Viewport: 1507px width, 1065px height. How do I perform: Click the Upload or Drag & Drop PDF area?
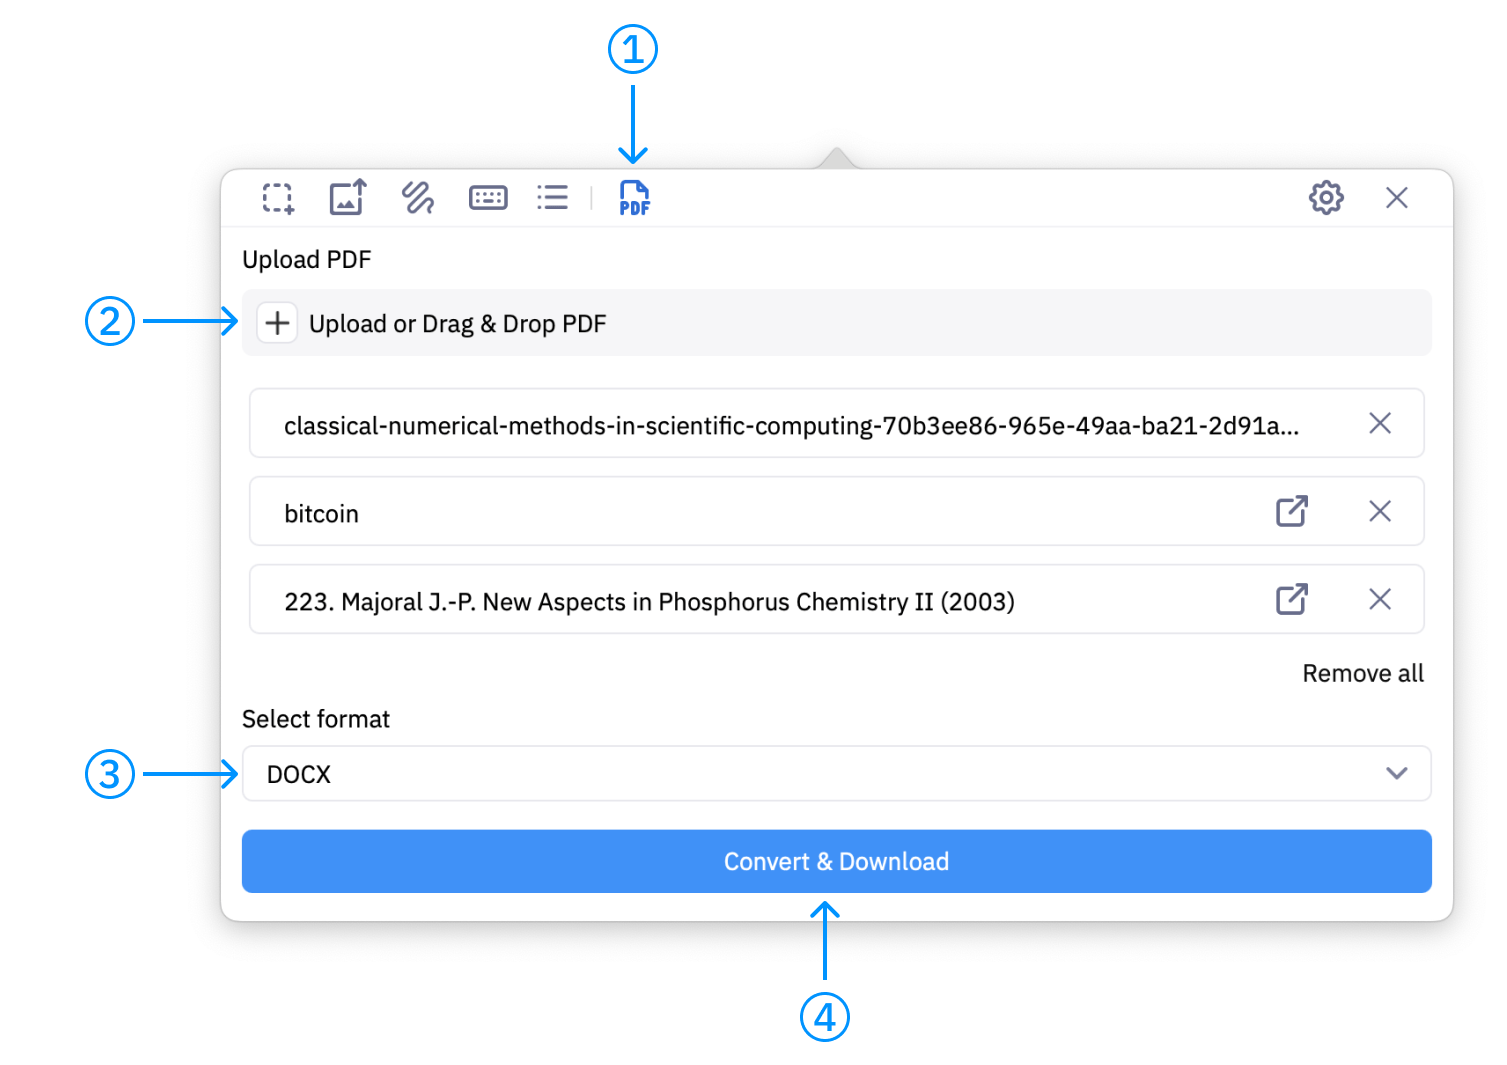pyautogui.click(x=836, y=322)
